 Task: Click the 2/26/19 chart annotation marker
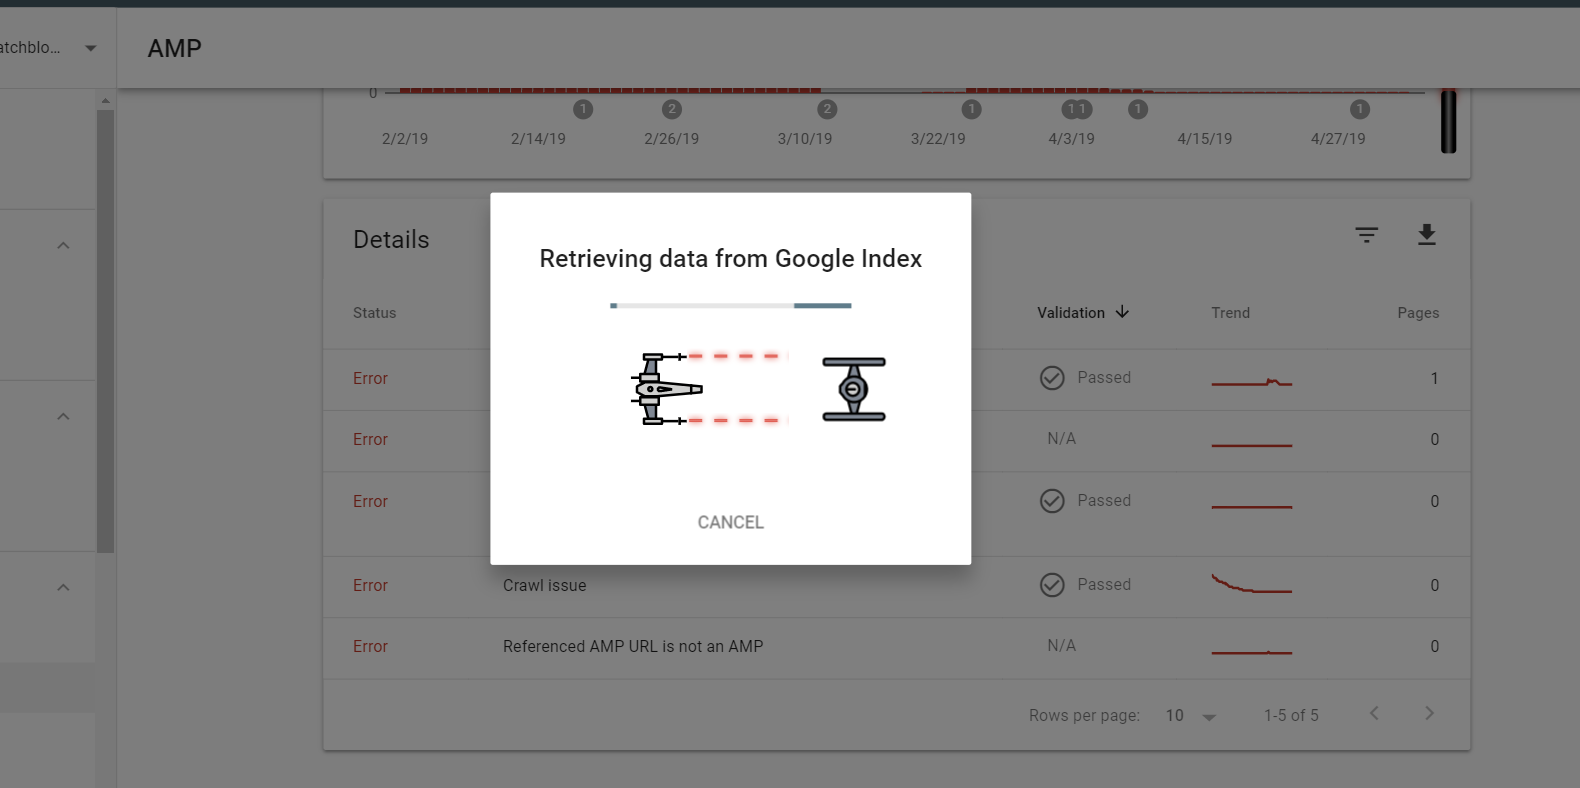[x=672, y=109]
